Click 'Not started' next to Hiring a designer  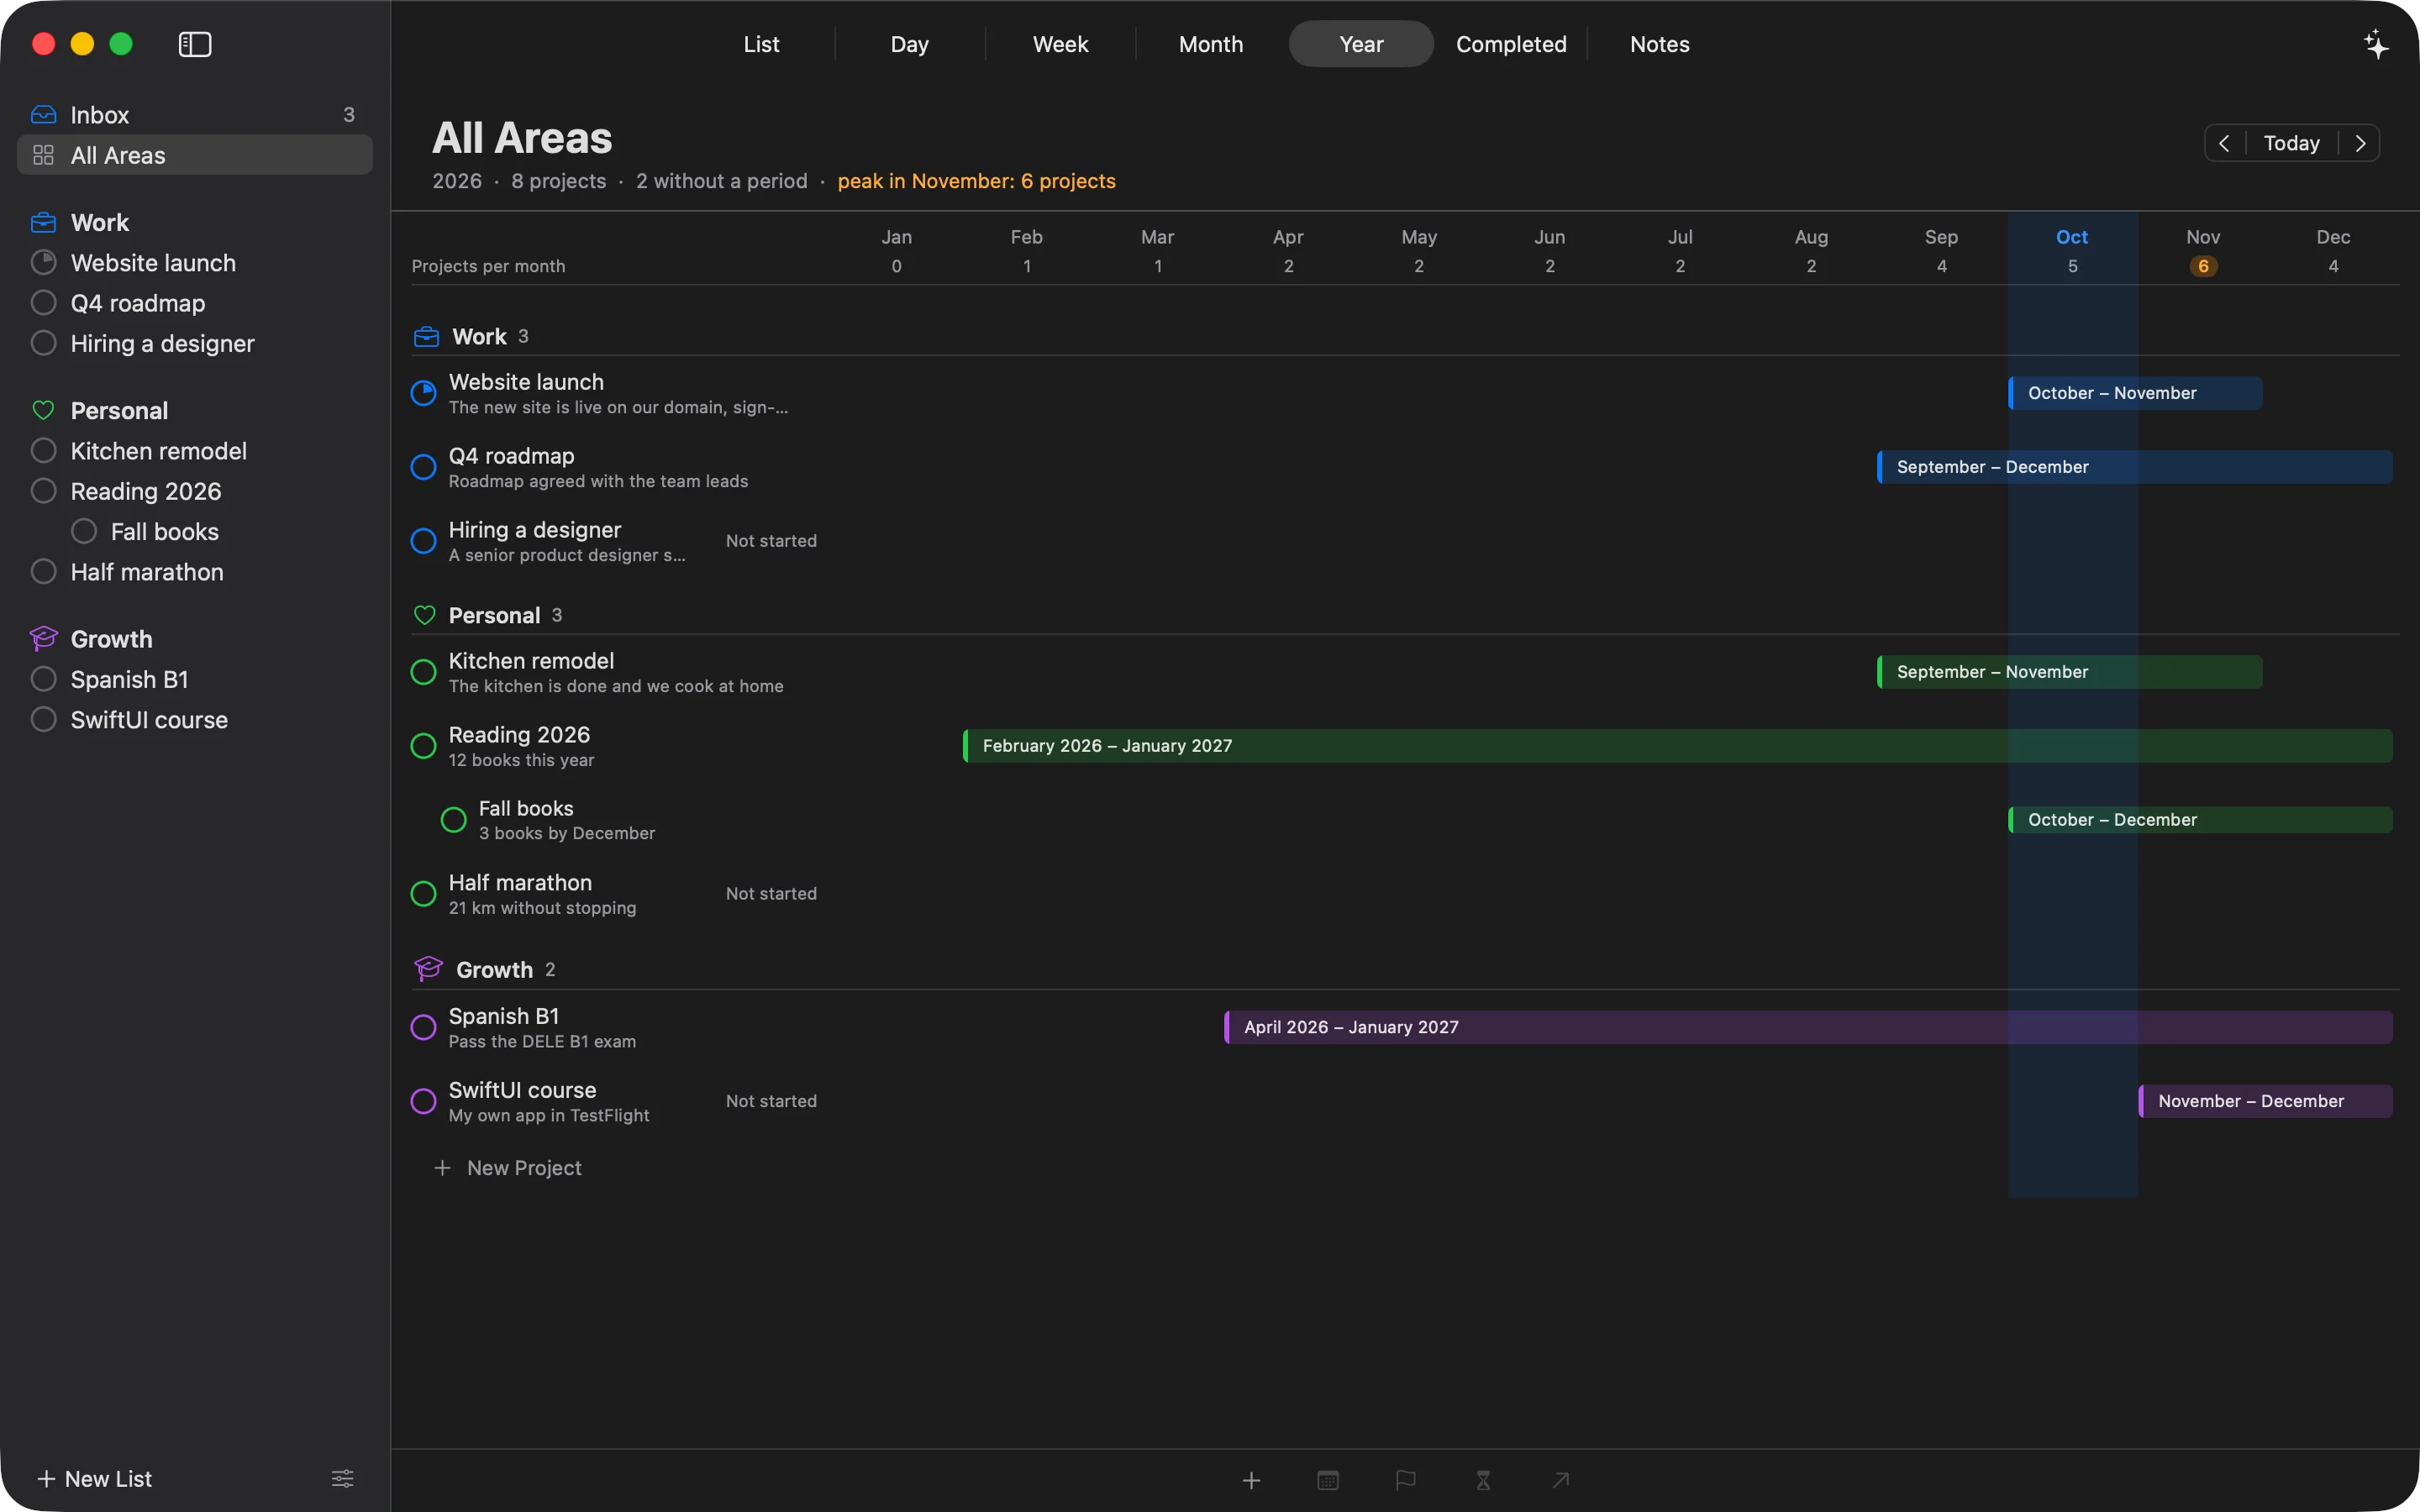click(x=771, y=541)
